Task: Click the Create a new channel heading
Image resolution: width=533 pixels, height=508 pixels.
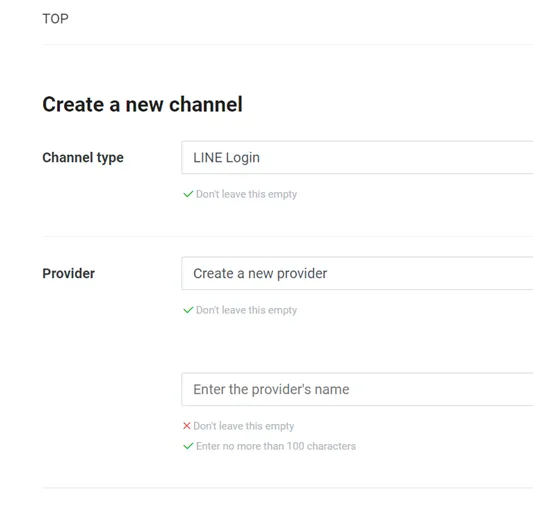Action: (142, 104)
